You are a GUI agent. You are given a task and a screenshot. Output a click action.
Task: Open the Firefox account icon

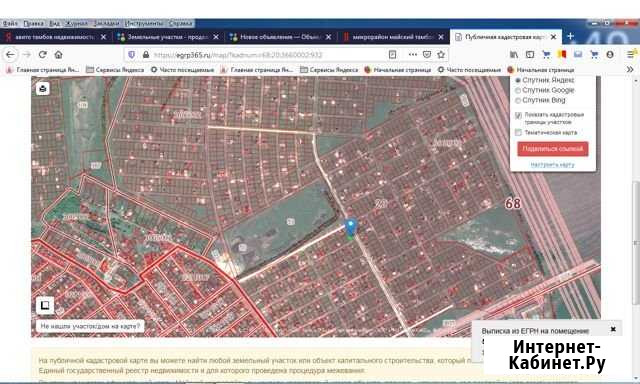coord(610,54)
